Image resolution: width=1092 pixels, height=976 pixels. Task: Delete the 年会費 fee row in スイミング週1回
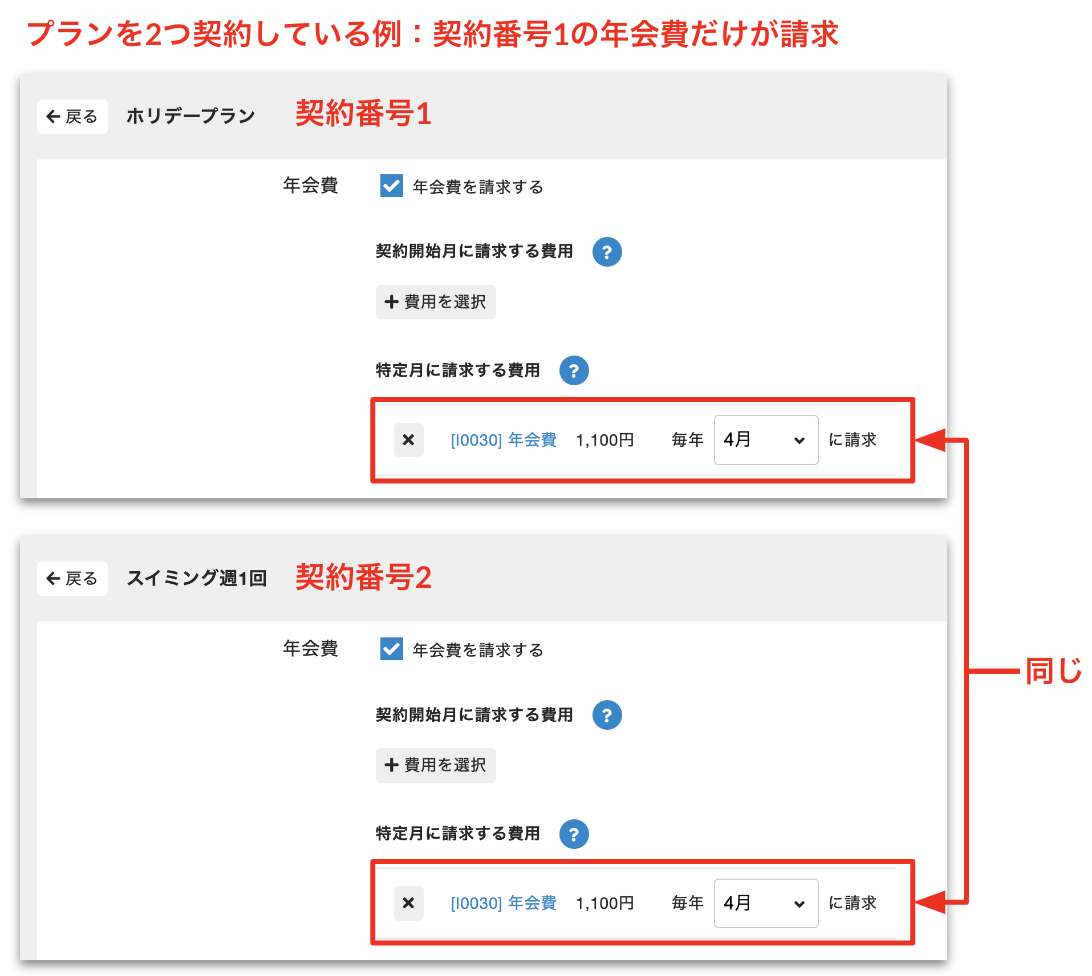point(408,903)
